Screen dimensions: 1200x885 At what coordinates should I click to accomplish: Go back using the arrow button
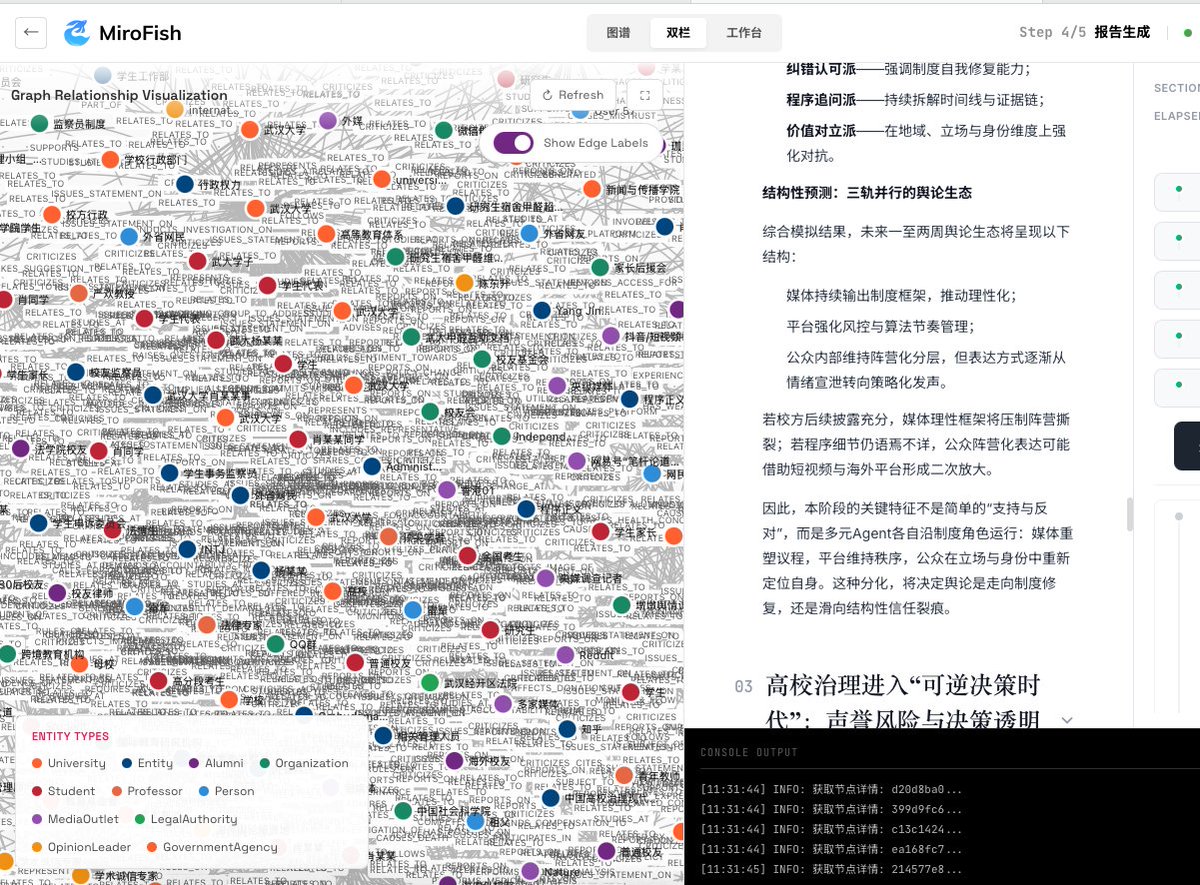pyautogui.click(x=31, y=33)
